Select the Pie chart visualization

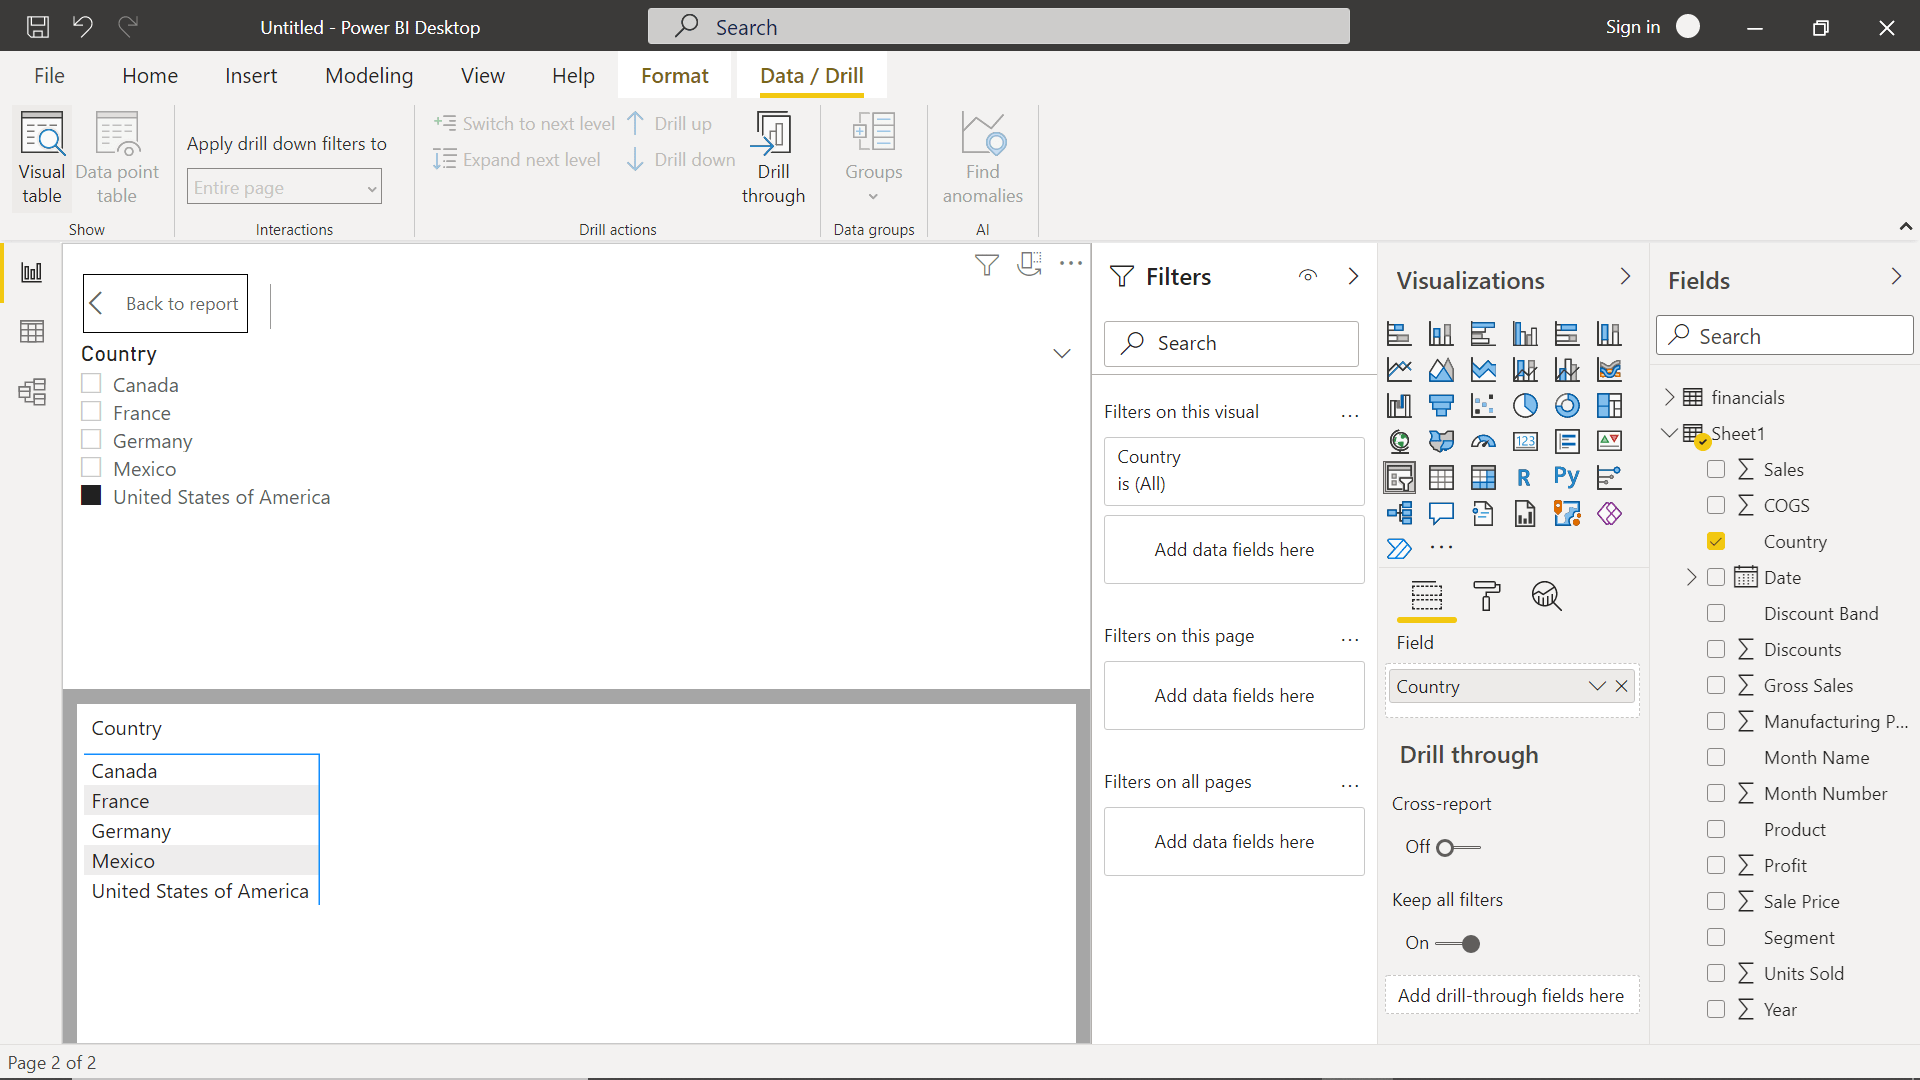pos(1525,405)
